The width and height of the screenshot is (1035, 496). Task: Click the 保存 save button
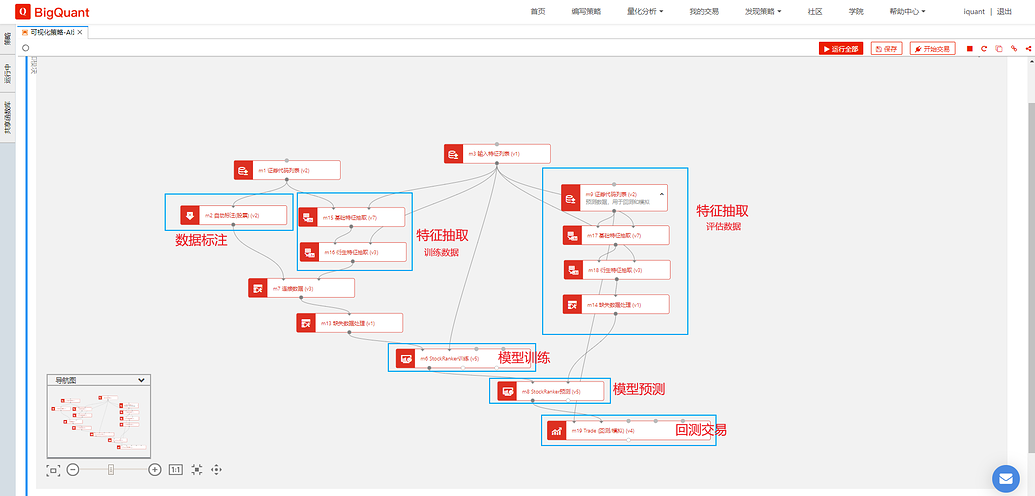[x=886, y=48]
